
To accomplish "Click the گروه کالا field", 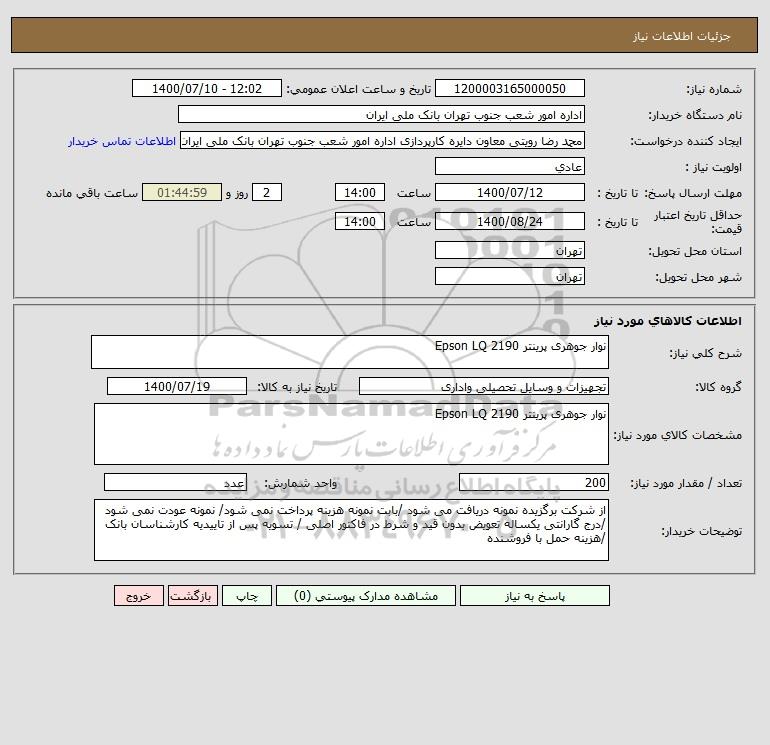I will 484,386.
